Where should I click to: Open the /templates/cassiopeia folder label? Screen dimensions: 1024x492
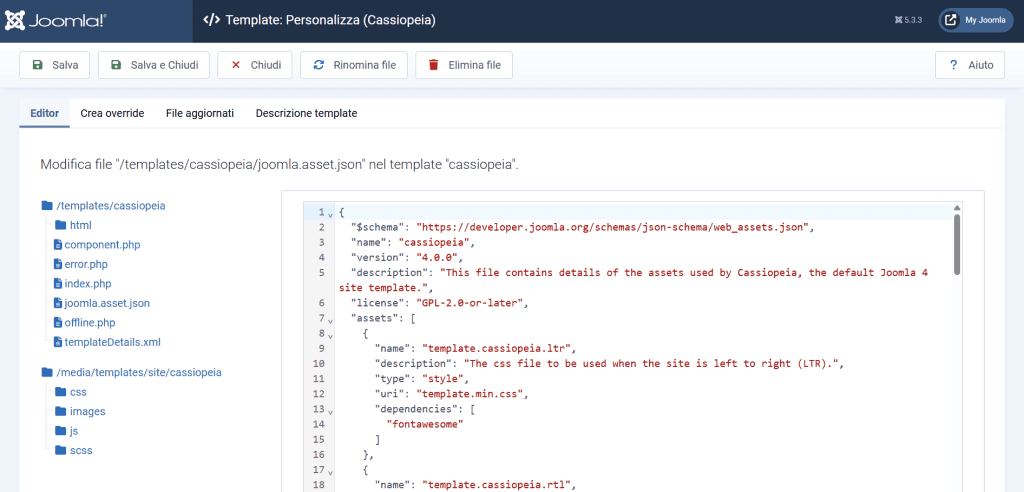(x=111, y=206)
